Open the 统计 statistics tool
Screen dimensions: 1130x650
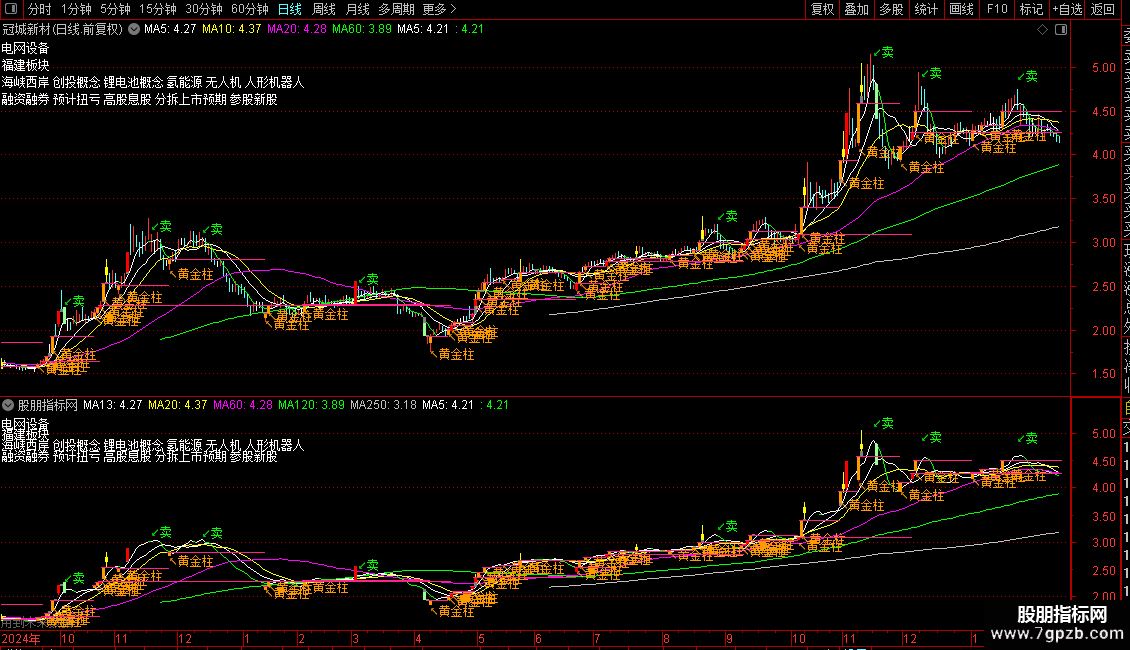click(x=926, y=9)
